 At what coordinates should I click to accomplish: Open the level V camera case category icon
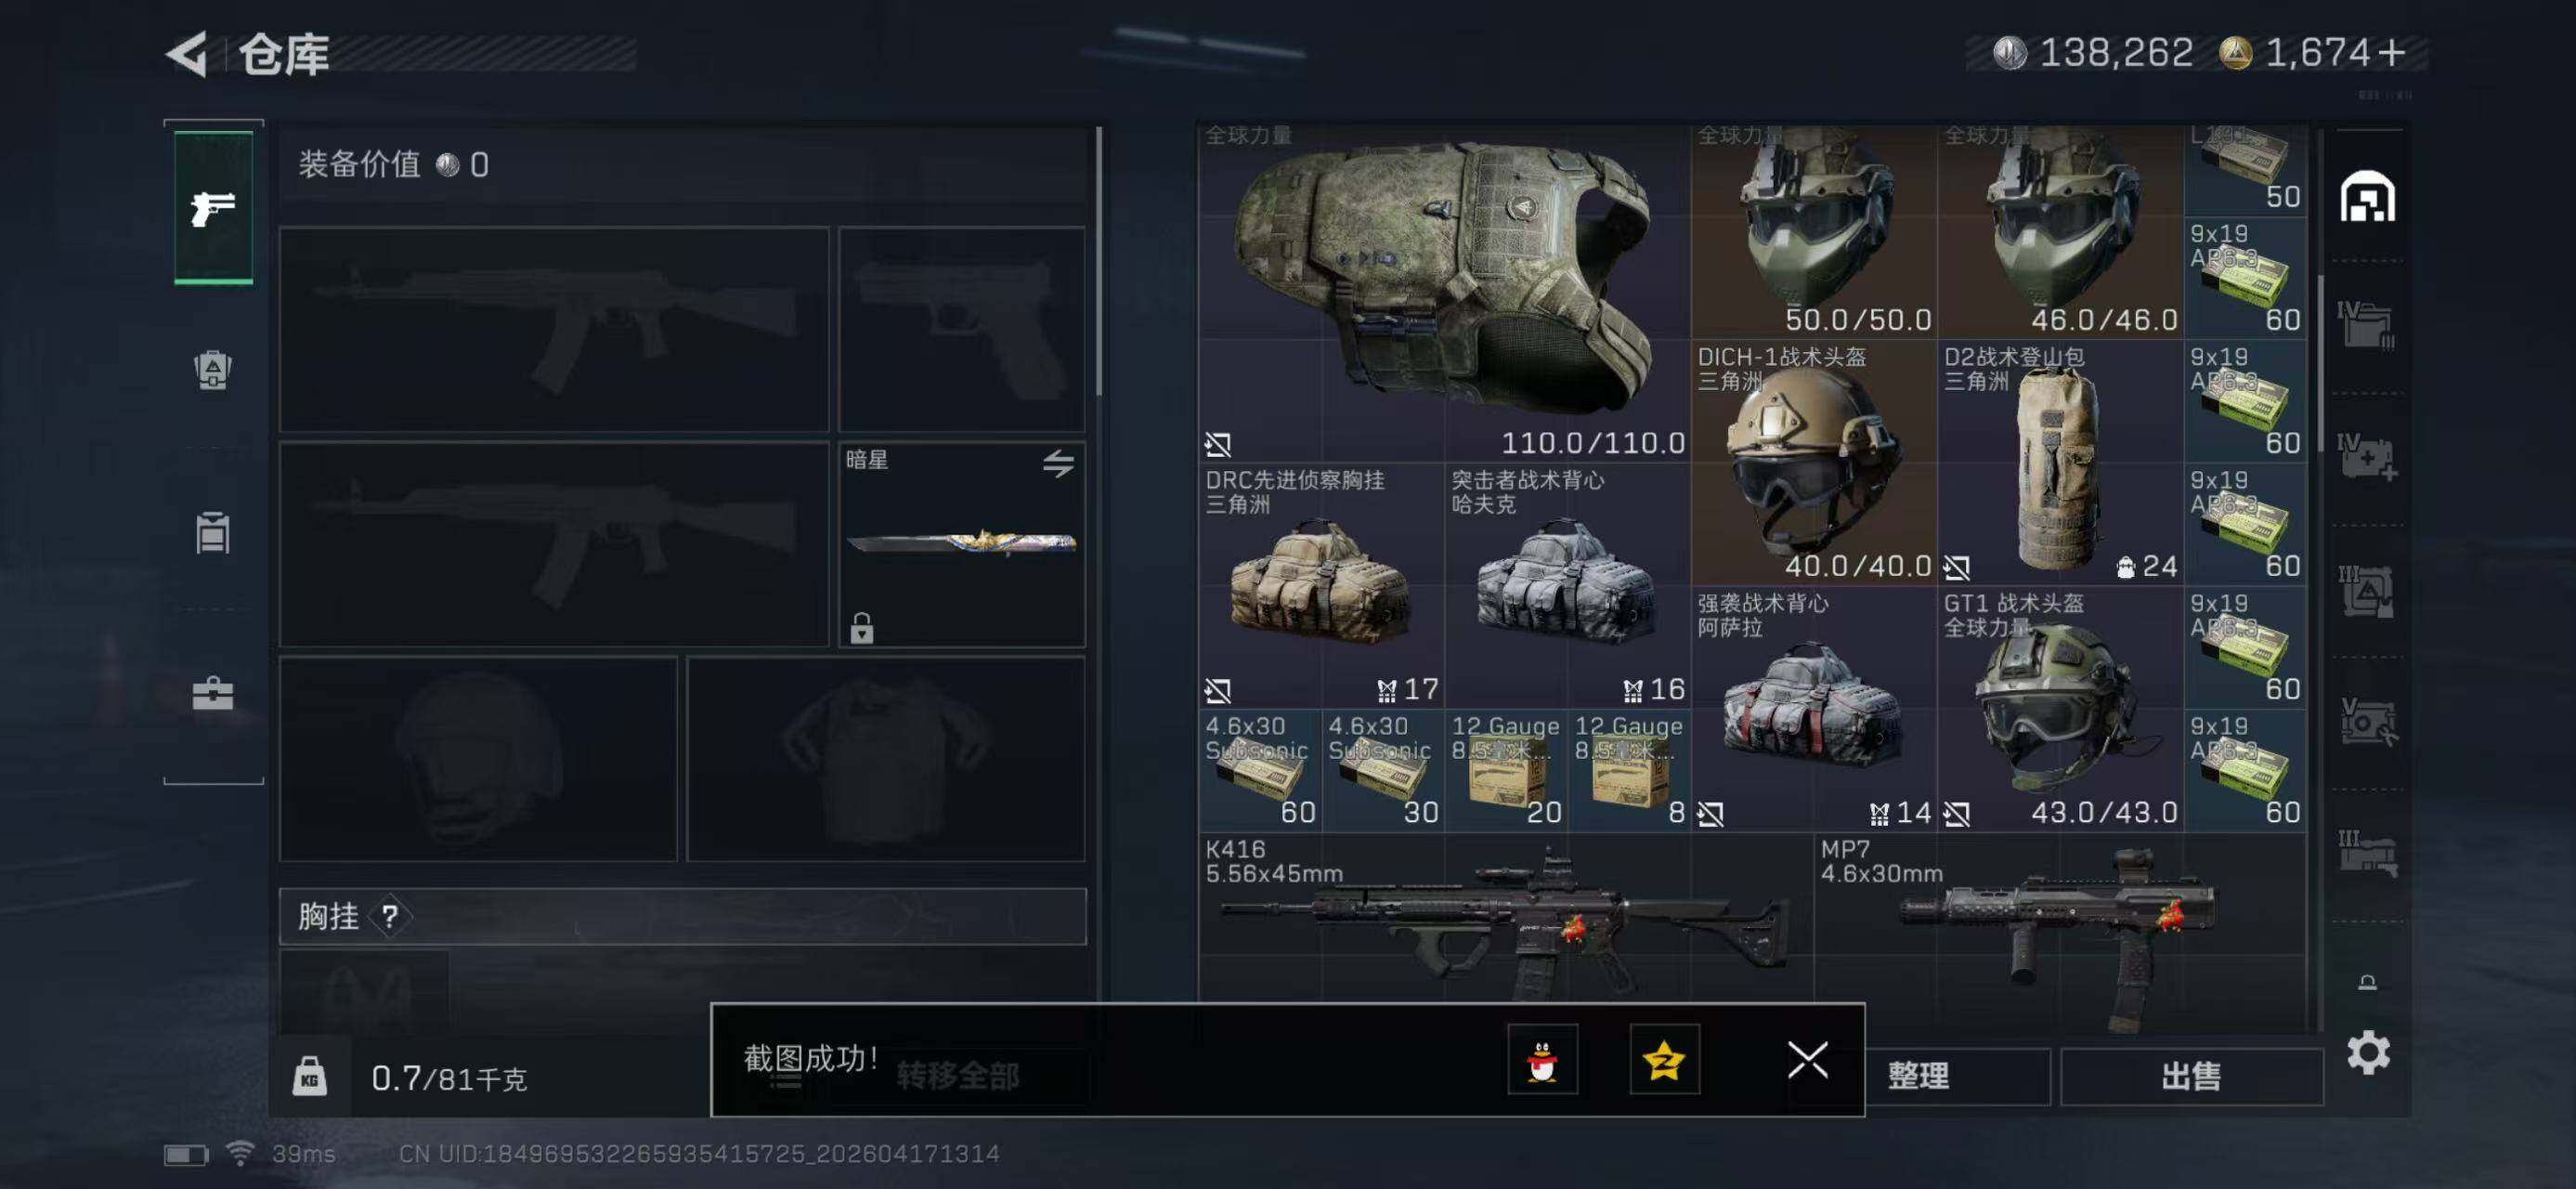[2367, 721]
